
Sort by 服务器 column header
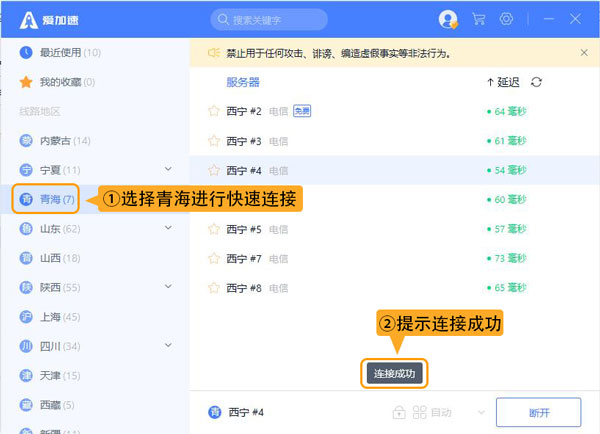(243, 82)
